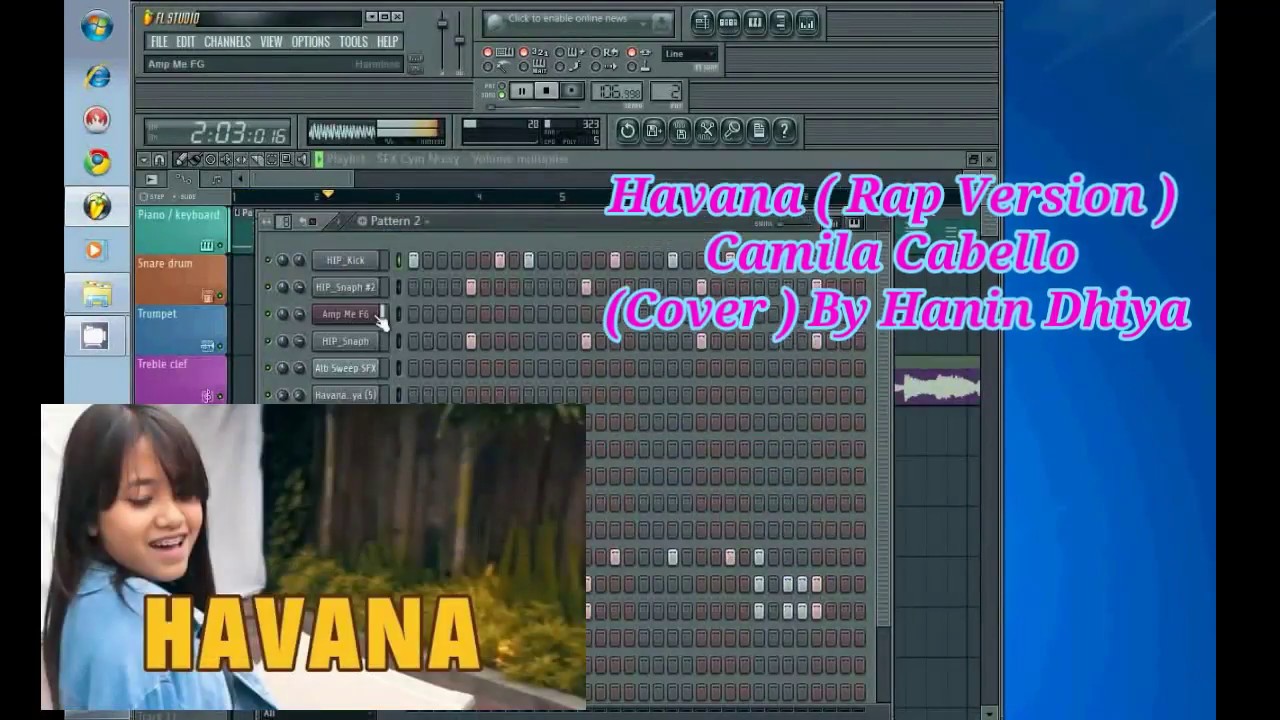
Task: Select the draw pencil tool in playlist
Action: click(180, 159)
